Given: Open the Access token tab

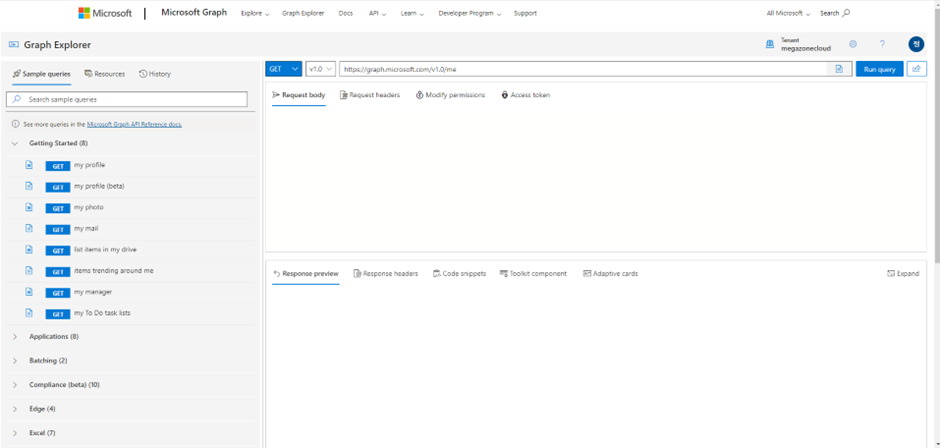Looking at the screenshot, I should pyautogui.click(x=526, y=95).
